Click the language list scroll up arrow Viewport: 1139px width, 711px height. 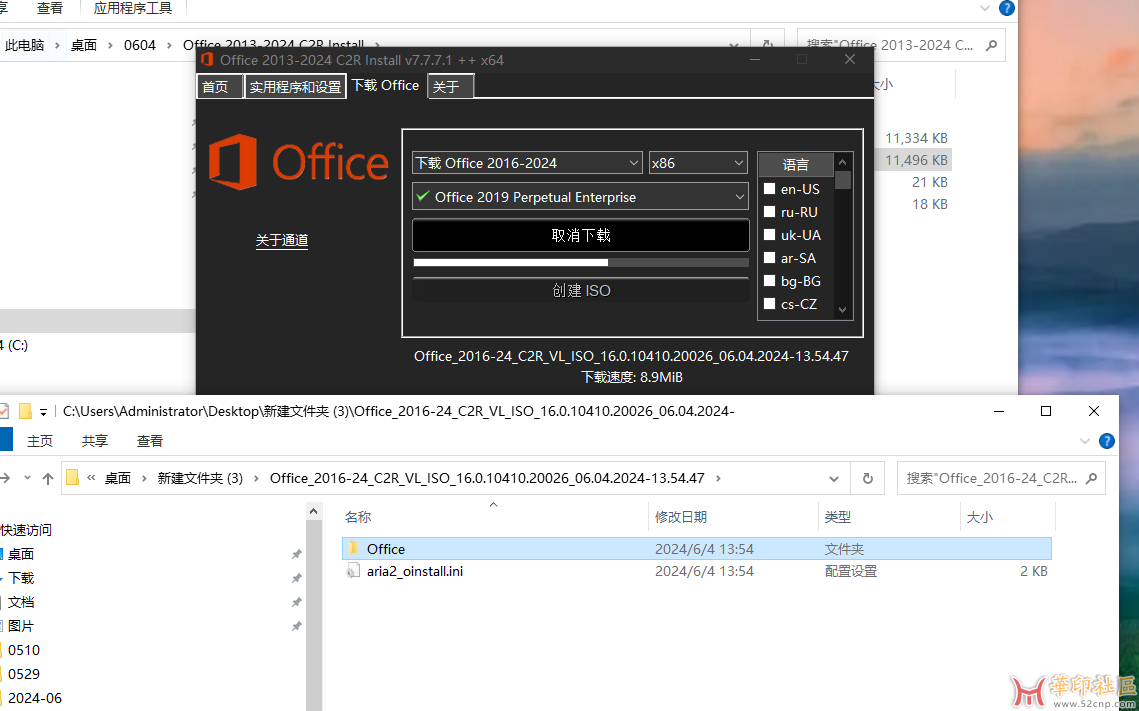click(x=843, y=162)
